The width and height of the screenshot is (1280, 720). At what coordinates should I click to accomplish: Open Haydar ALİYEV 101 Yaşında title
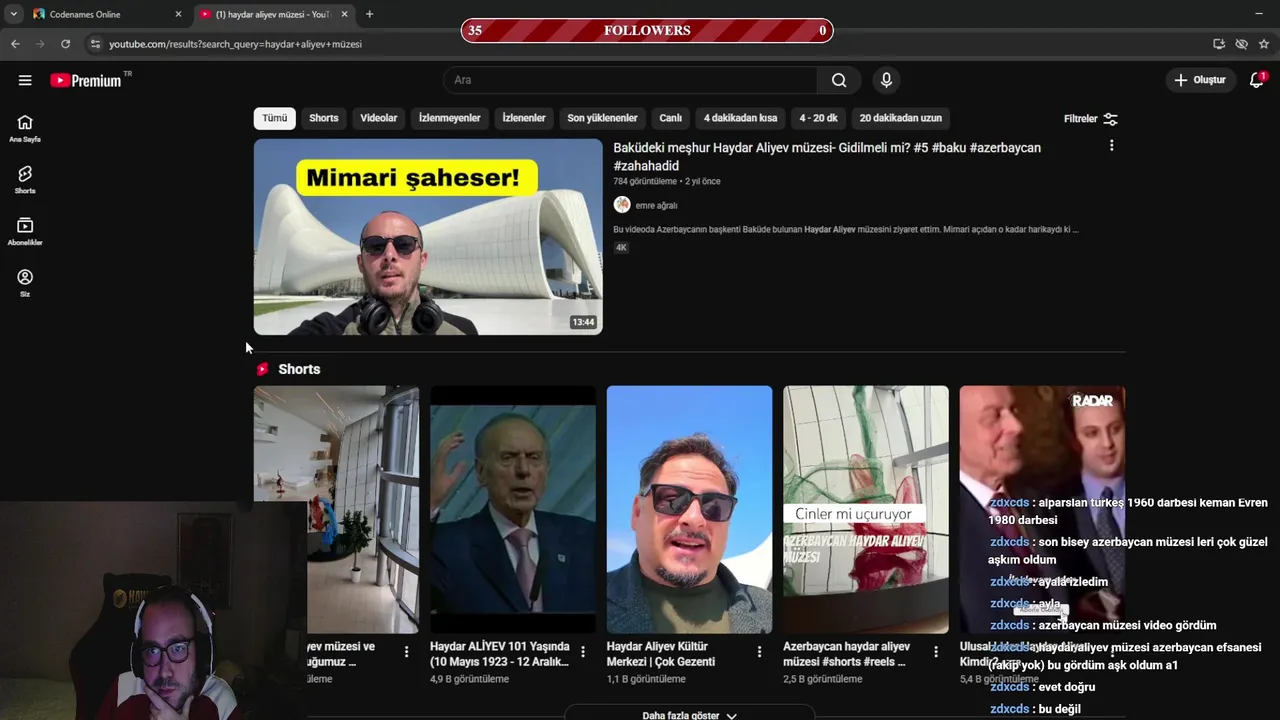point(500,654)
